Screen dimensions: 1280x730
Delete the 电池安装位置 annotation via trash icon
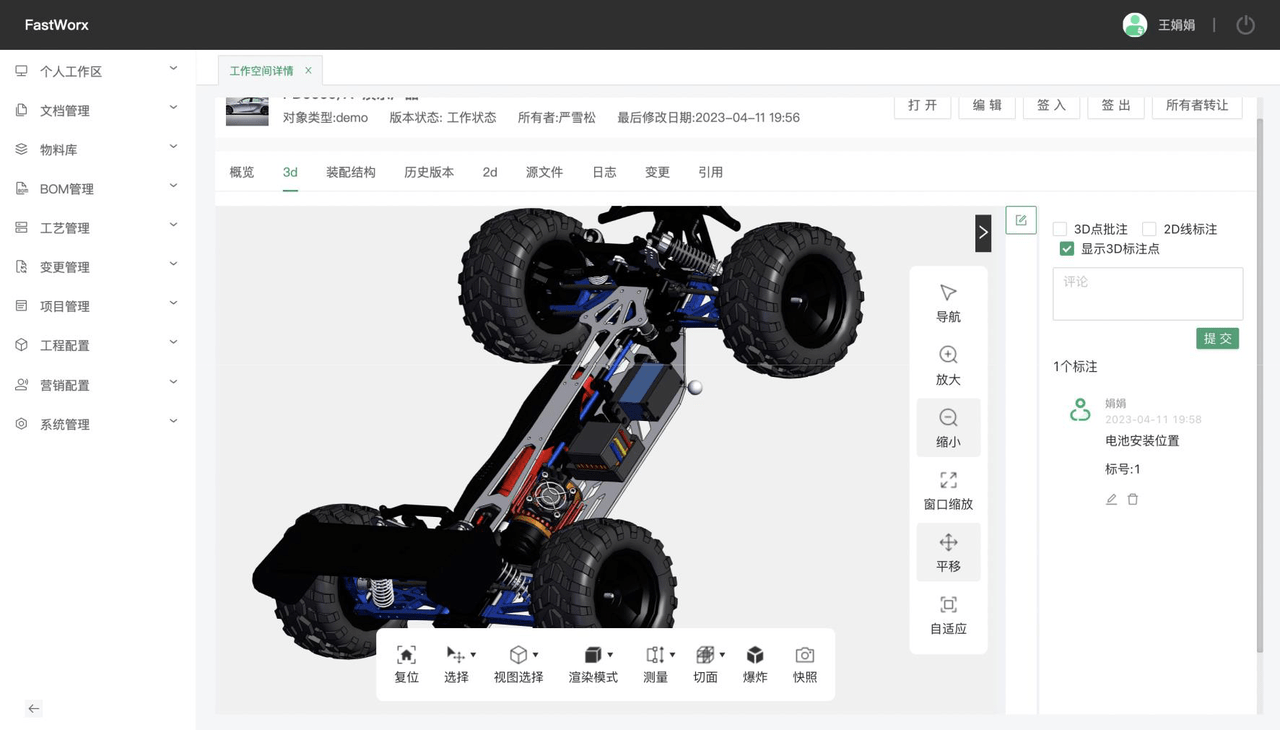(x=1130, y=499)
